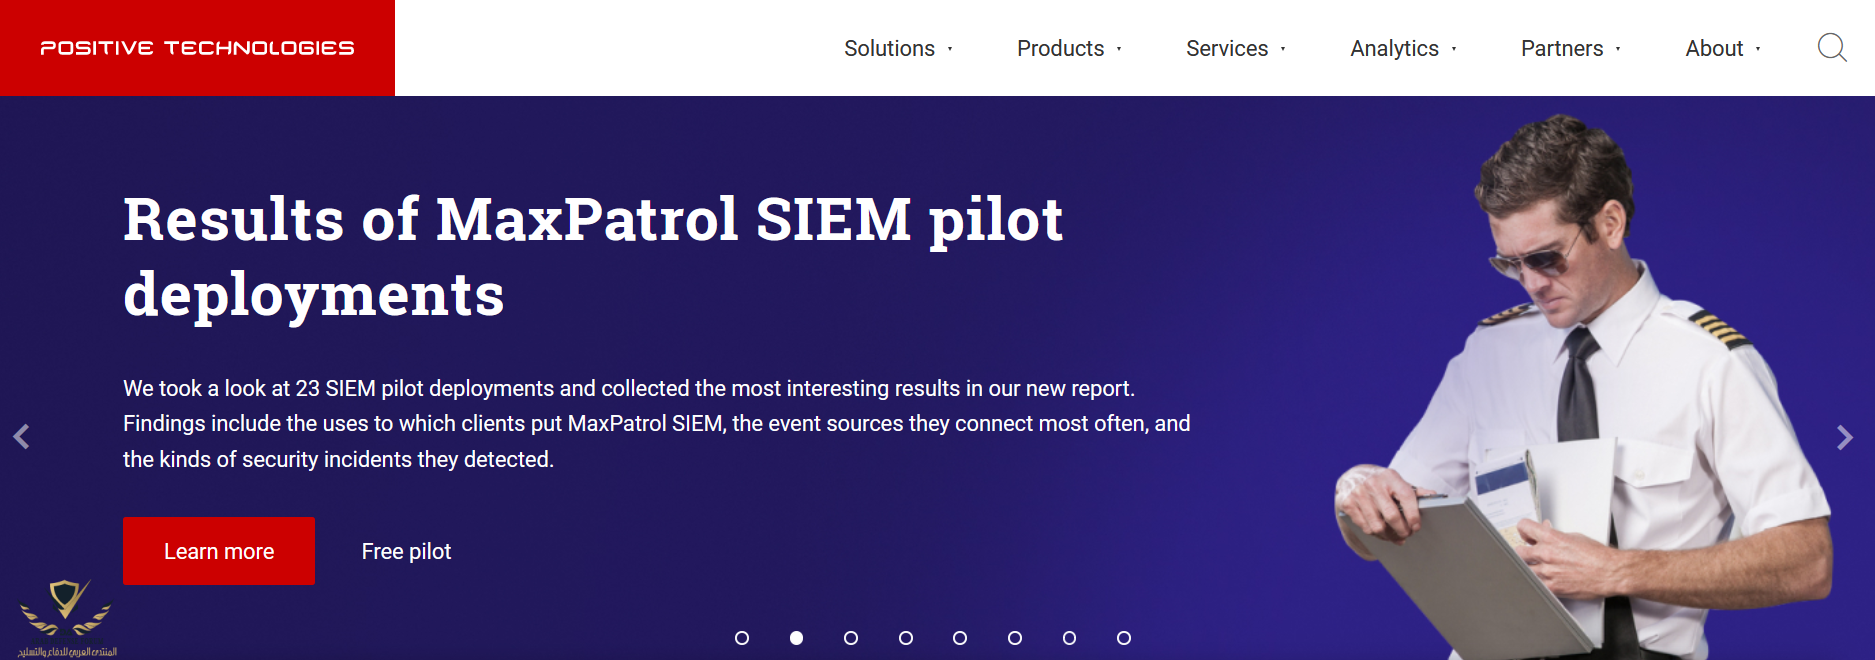Open the search magnifier icon

click(1831, 47)
